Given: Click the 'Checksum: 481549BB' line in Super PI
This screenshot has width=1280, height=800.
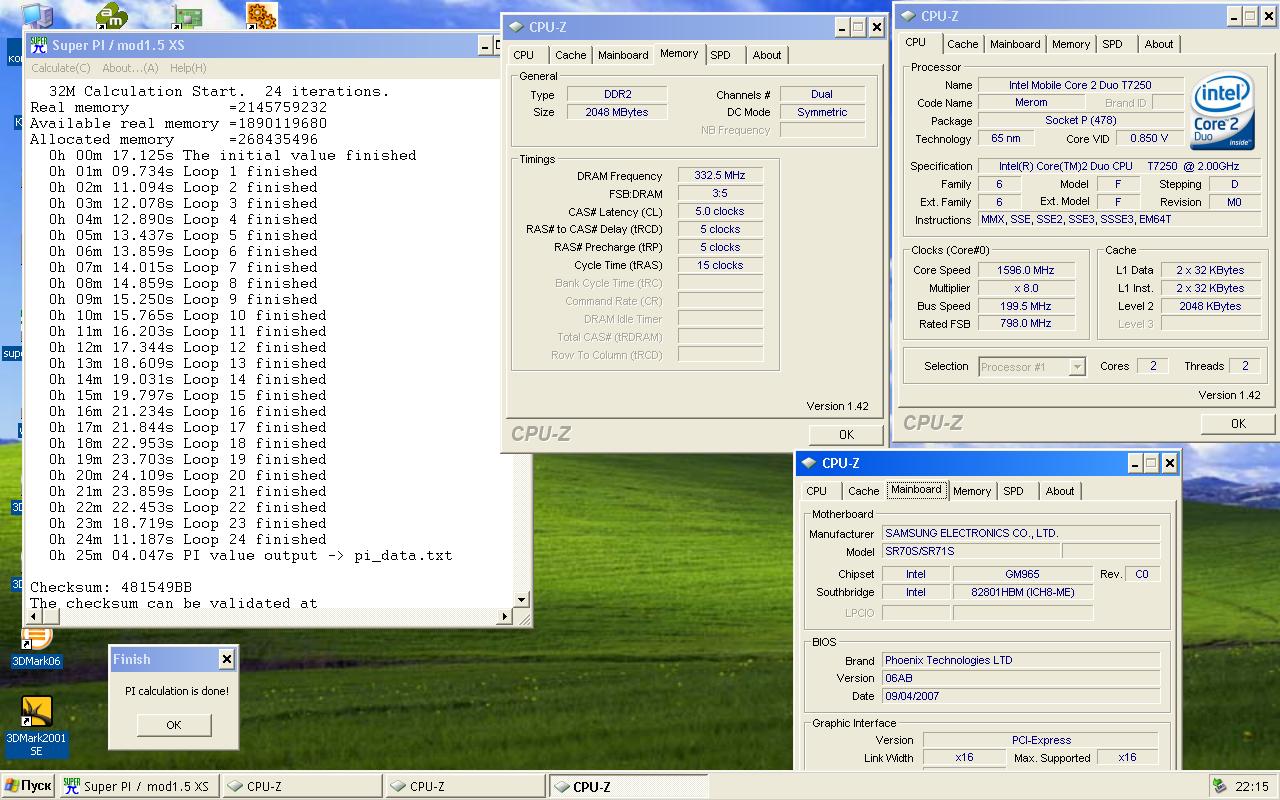Looking at the screenshot, I should tap(111, 587).
